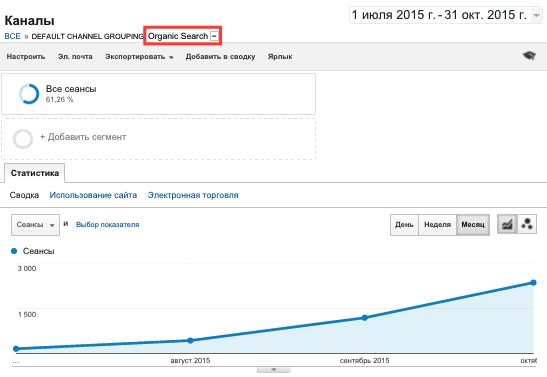Switch to line chart view icon
The width and height of the screenshot is (547, 377).
point(507,224)
